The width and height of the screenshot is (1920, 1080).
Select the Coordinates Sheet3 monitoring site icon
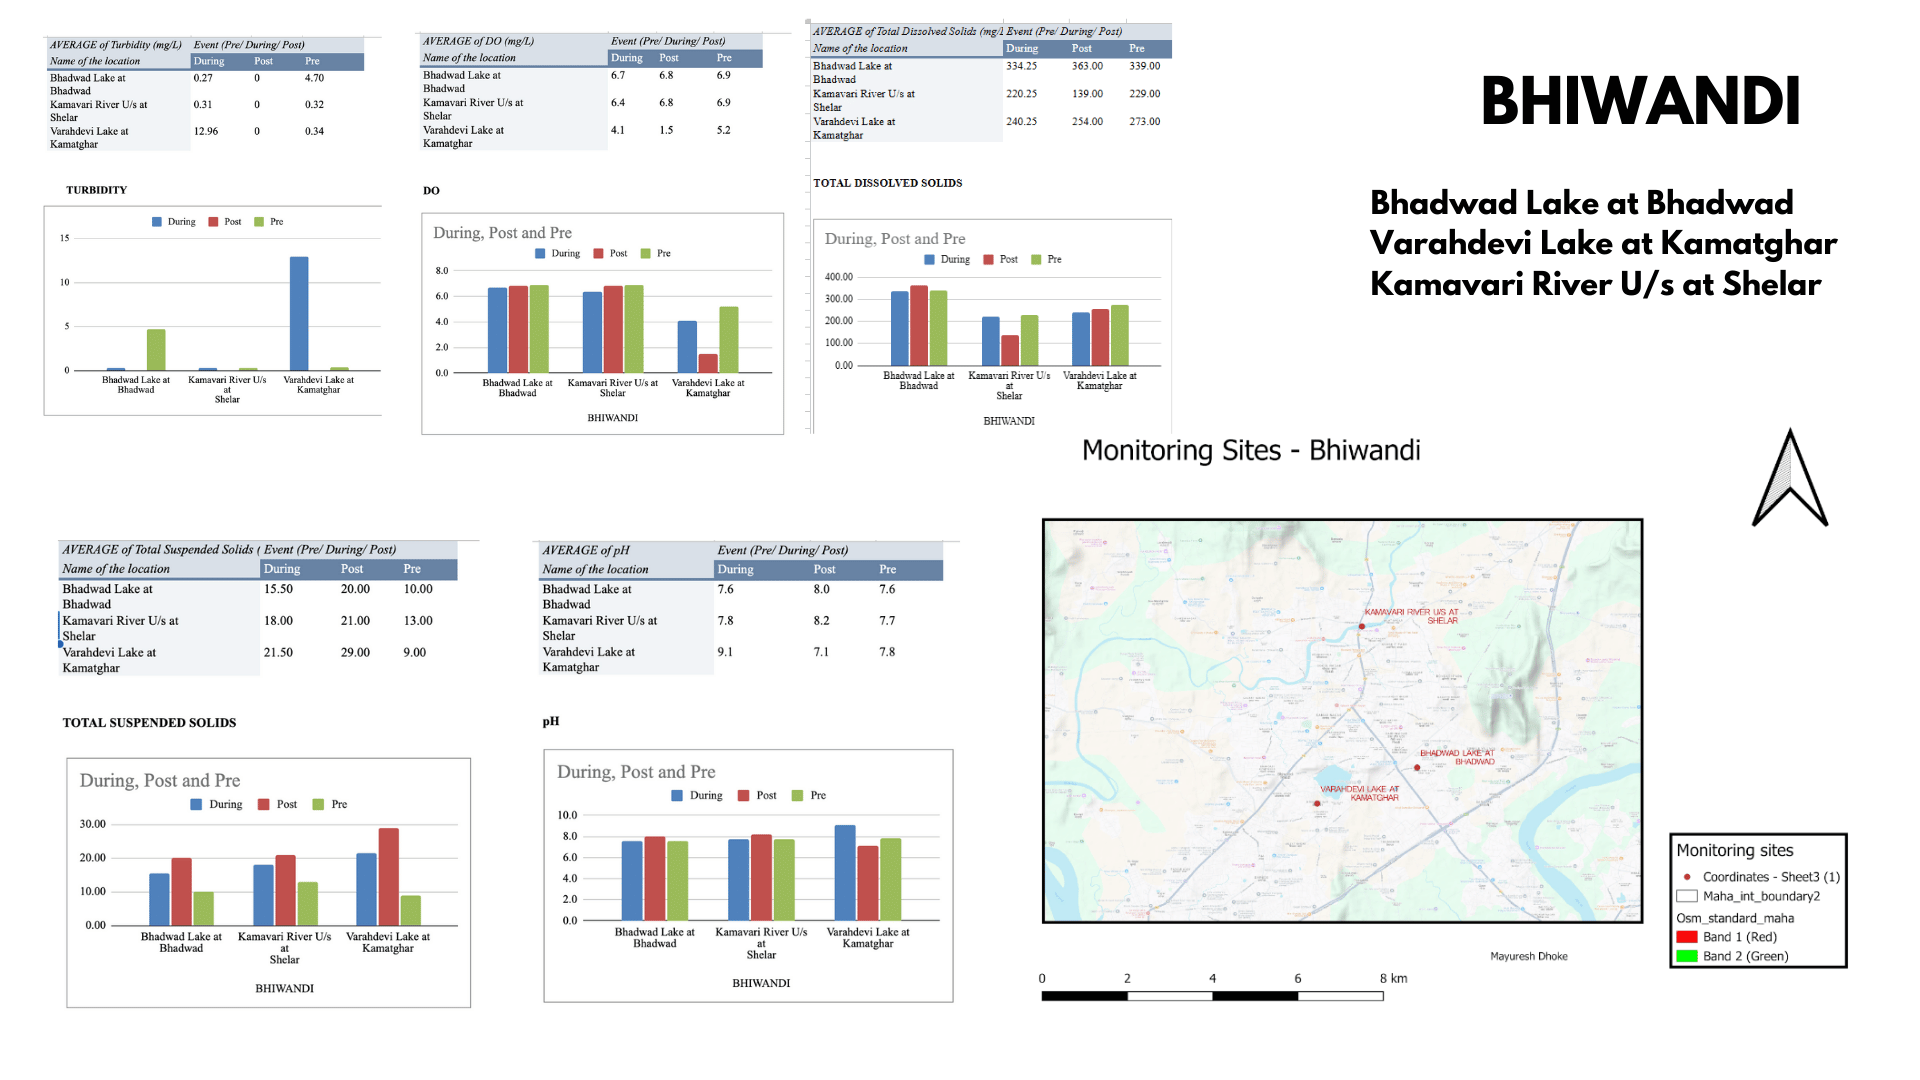[x=1689, y=878]
